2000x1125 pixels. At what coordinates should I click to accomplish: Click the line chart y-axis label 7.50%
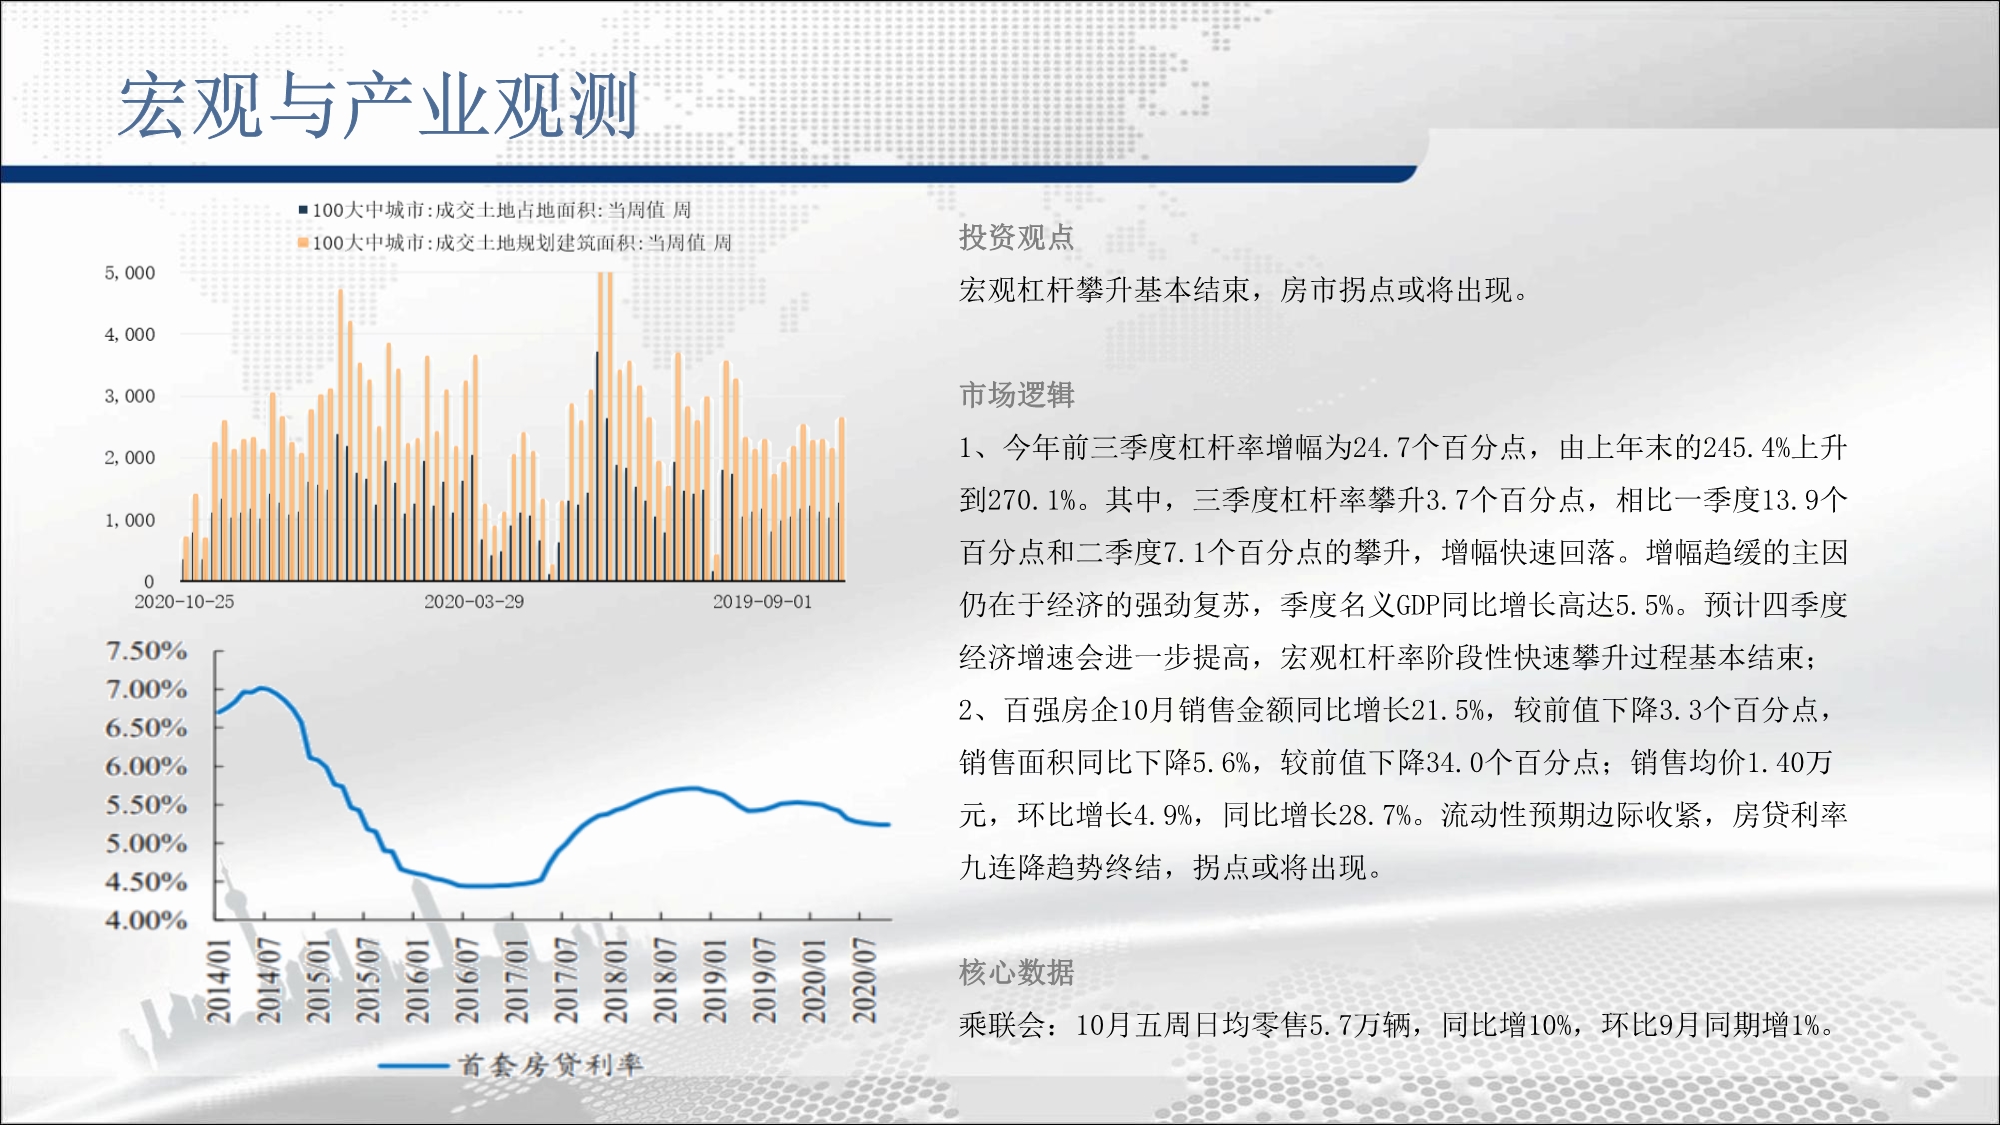click(146, 651)
